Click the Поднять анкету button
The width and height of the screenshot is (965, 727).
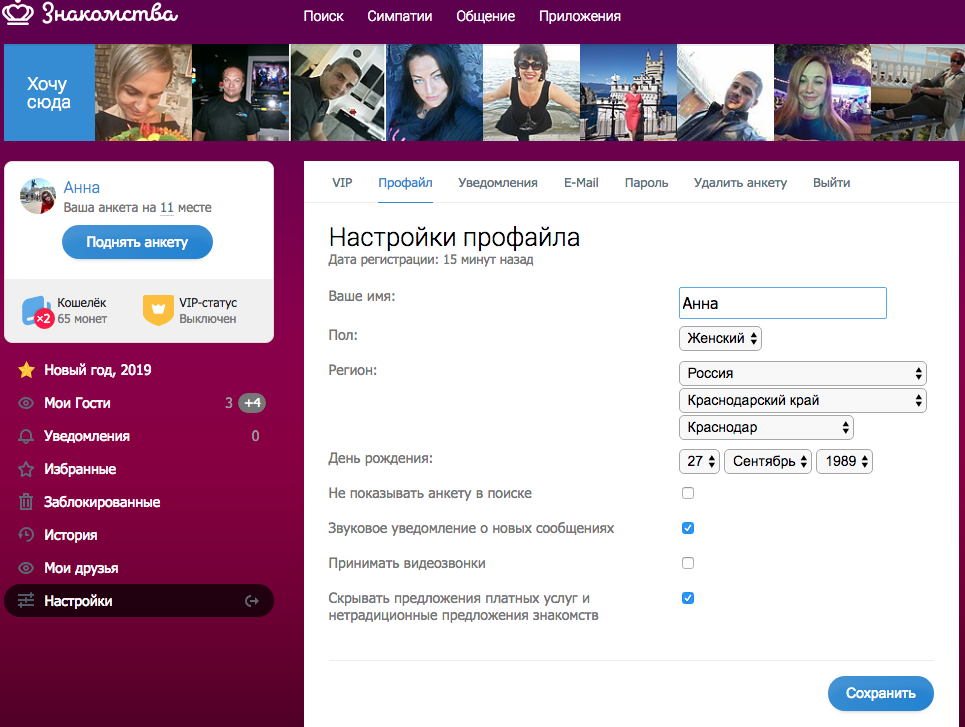click(x=137, y=243)
